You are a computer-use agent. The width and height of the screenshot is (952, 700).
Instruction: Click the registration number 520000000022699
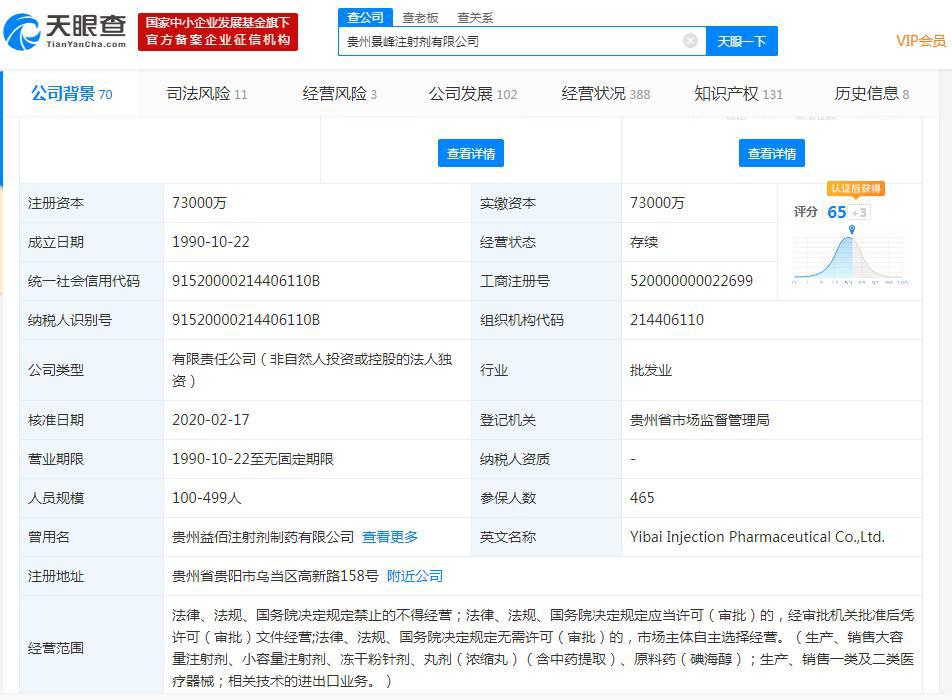[x=691, y=281]
